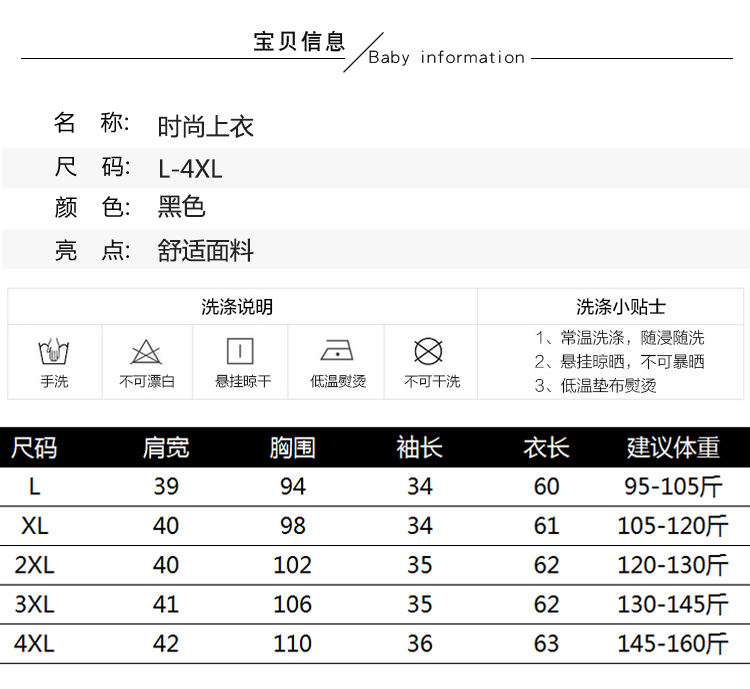This screenshot has height=689, width=750.
Task: Click tip 1 常温洗涤，随浸随洗
Action: point(619,338)
